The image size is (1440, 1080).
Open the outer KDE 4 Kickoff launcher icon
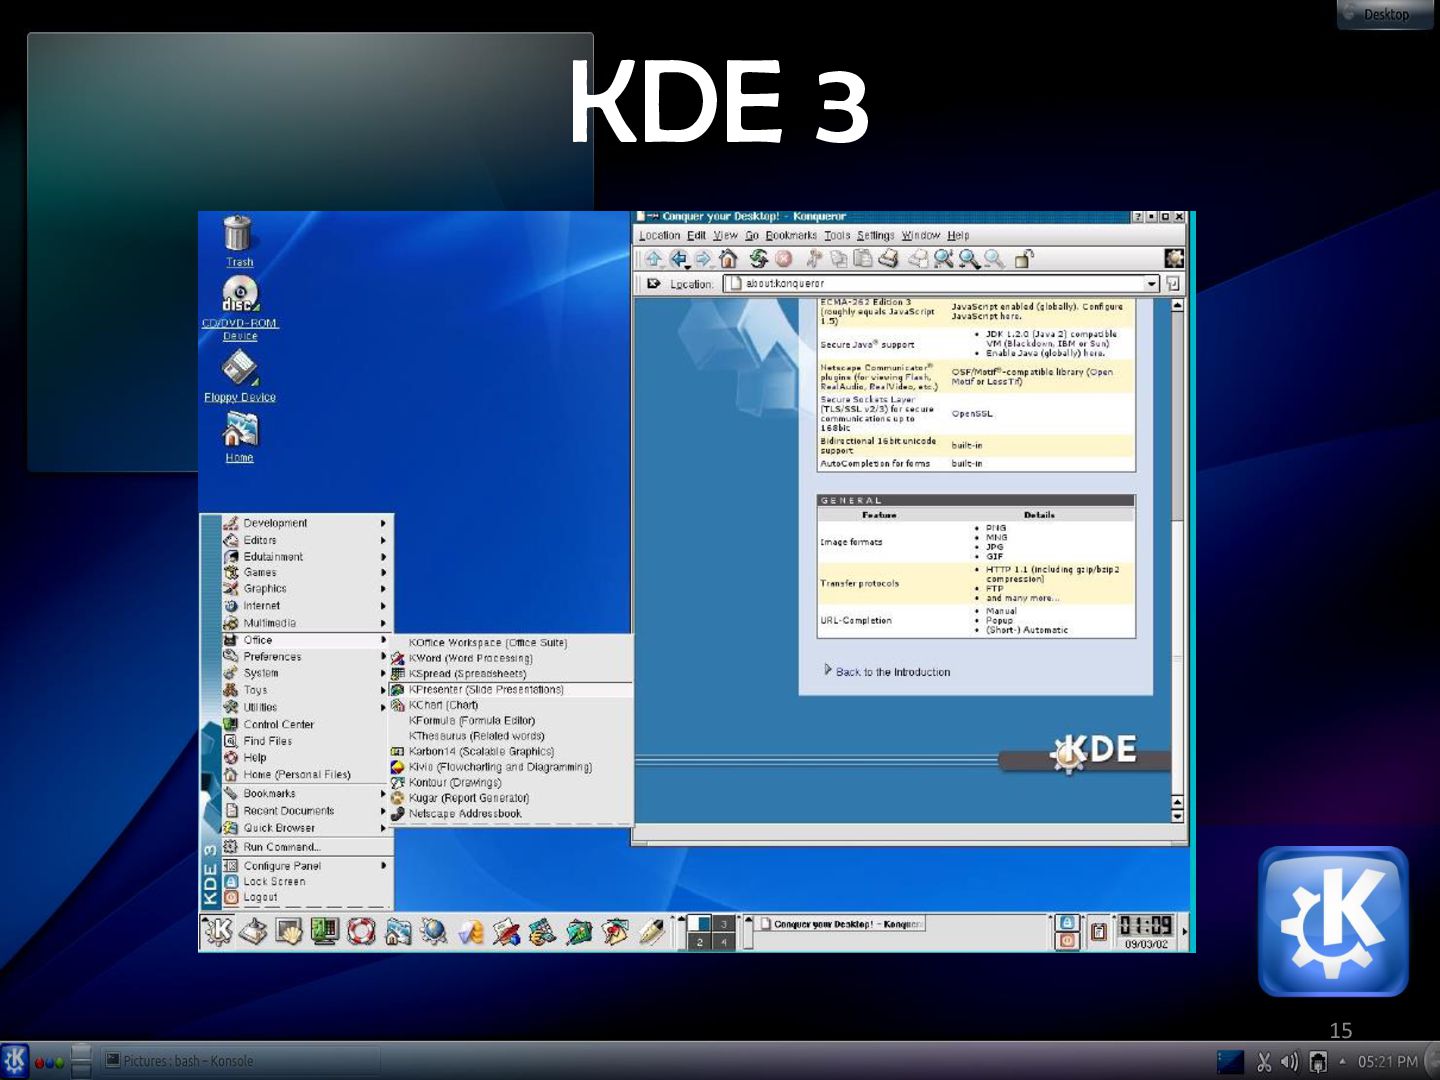tap(15, 1060)
